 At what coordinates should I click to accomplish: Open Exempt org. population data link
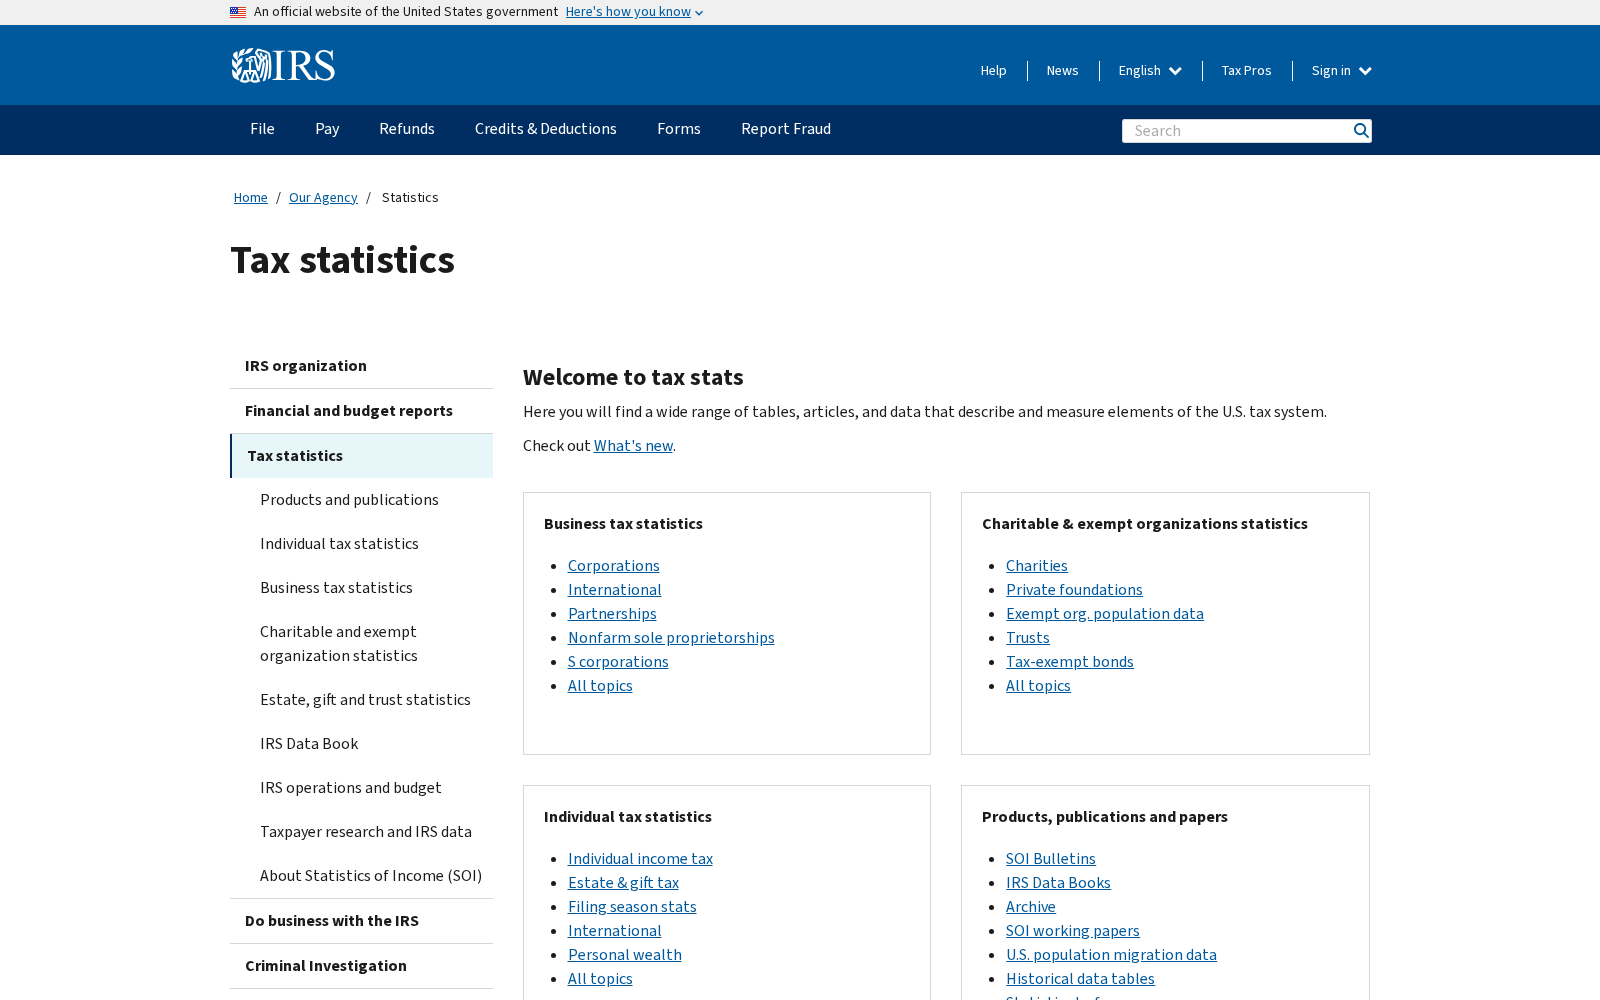[x=1105, y=614]
